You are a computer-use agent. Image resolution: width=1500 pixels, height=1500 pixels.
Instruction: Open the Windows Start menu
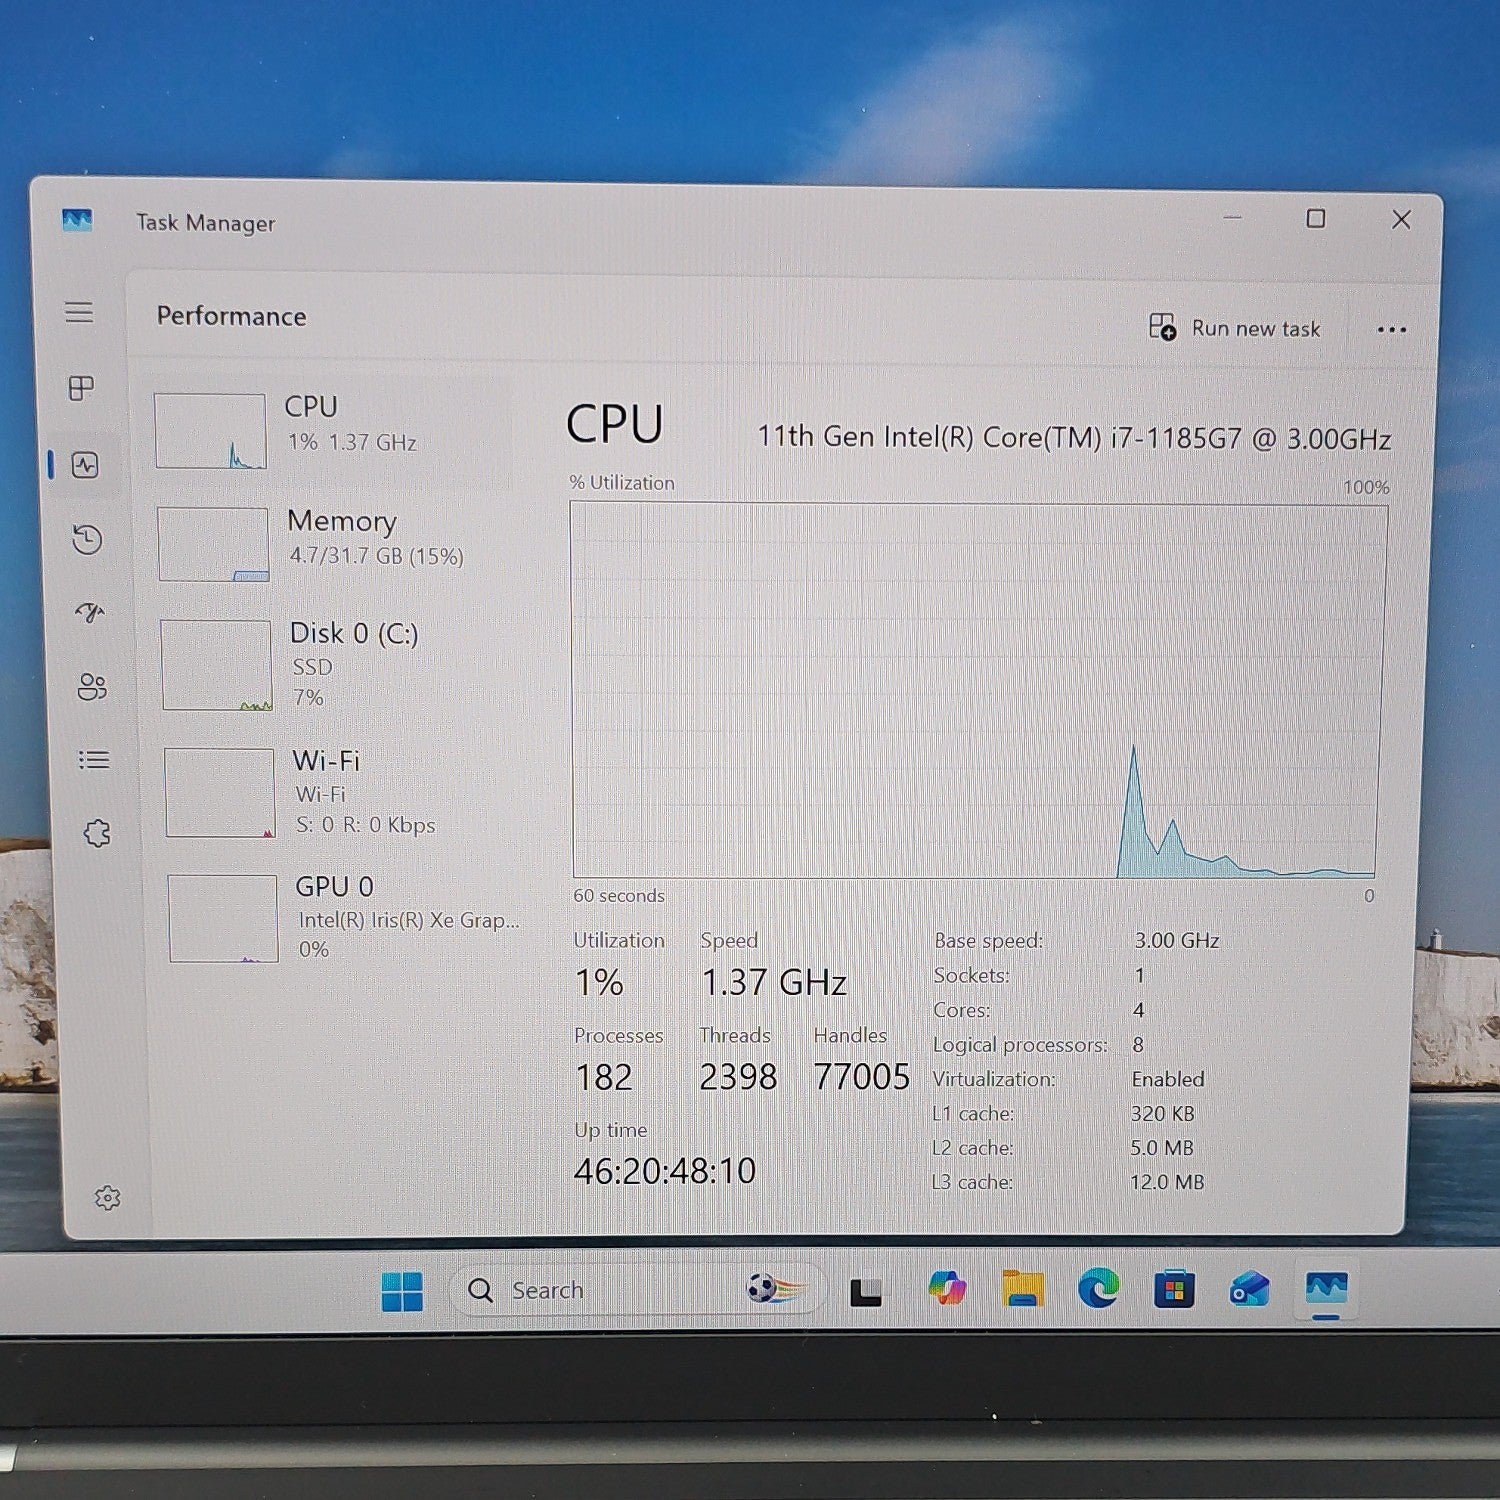402,1291
